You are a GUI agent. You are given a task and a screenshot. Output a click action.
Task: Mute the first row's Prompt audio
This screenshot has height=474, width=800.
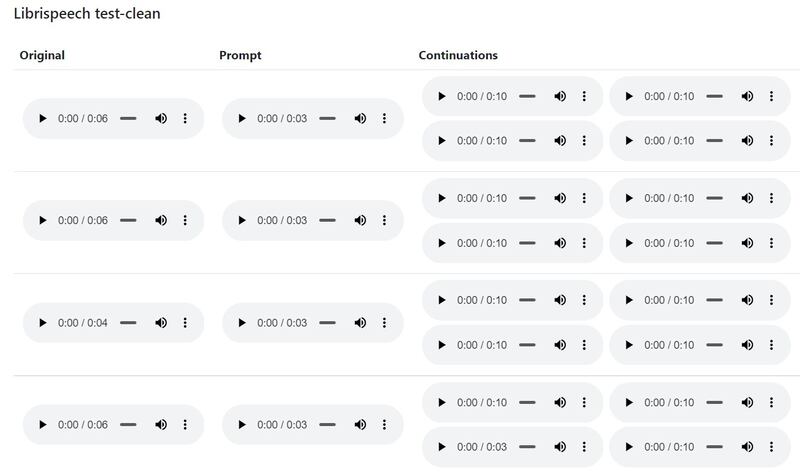click(360, 118)
